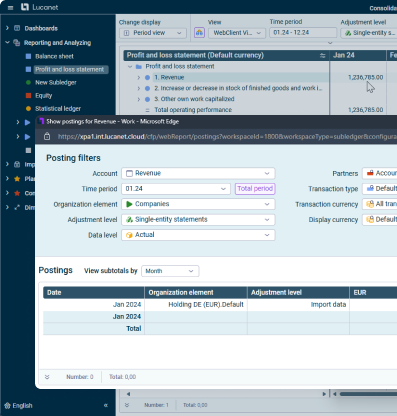Expand the 1. Revenue row

[139, 77]
